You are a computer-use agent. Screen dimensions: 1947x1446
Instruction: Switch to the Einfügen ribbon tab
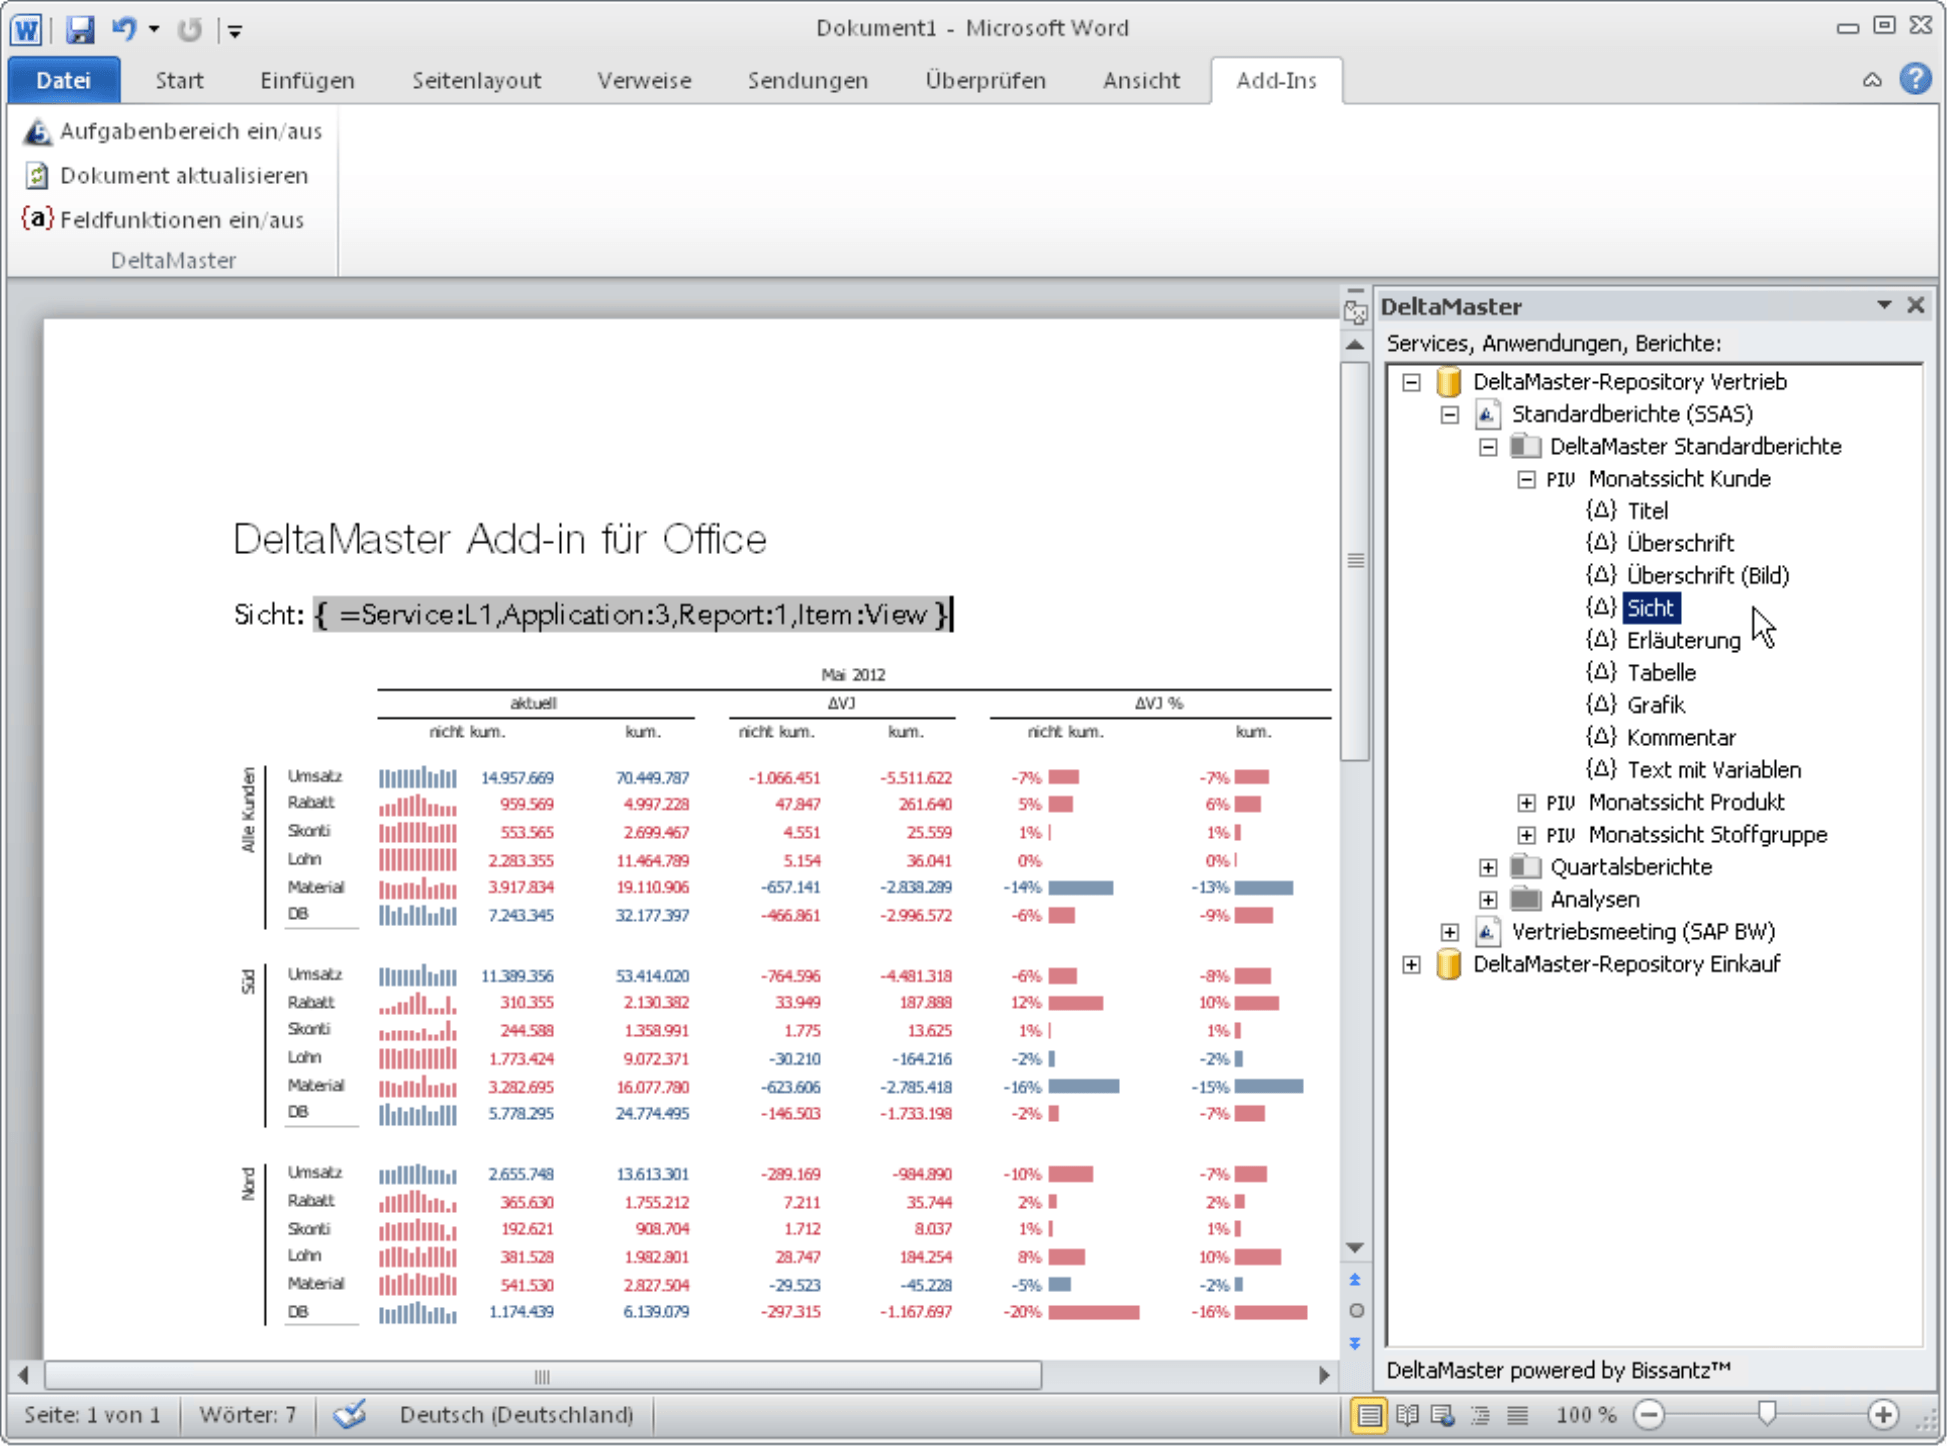point(307,80)
